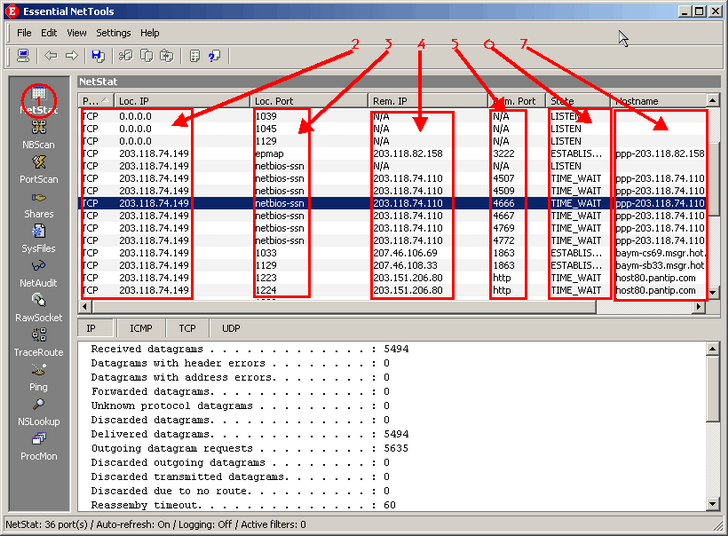Click the forward arrow toolbar button

[72, 56]
